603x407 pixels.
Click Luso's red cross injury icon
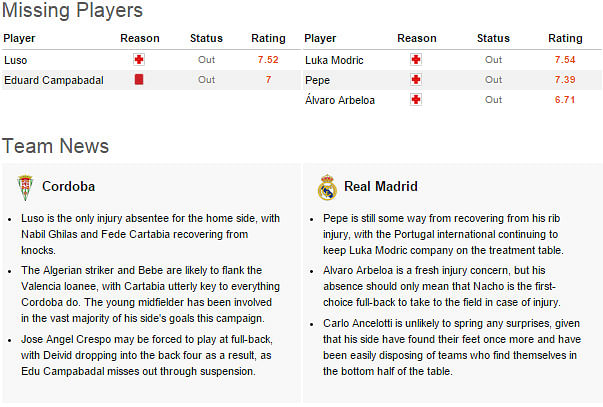point(139,60)
